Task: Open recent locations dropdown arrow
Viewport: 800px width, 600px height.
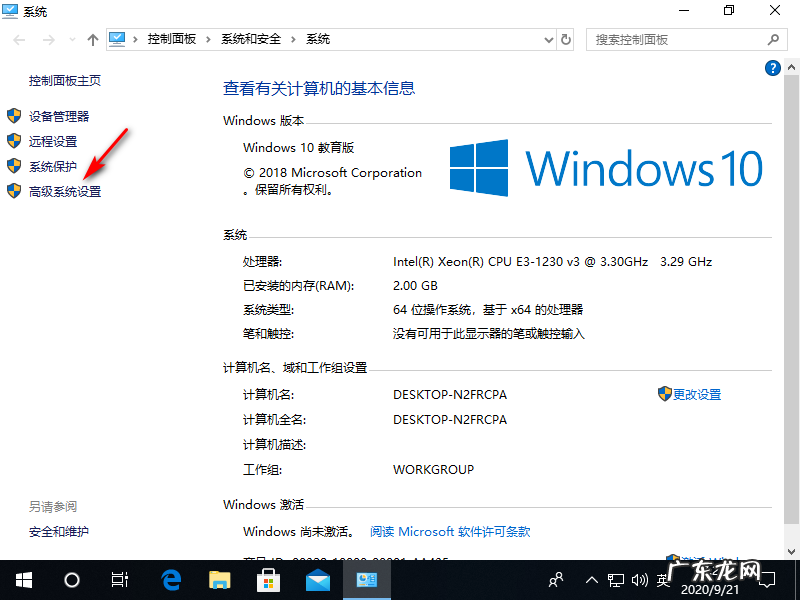Action: pos(72,40)
